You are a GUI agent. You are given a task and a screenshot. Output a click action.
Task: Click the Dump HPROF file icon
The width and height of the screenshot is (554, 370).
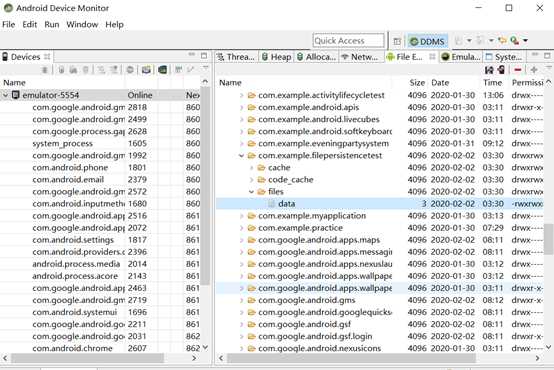point(73,70)
